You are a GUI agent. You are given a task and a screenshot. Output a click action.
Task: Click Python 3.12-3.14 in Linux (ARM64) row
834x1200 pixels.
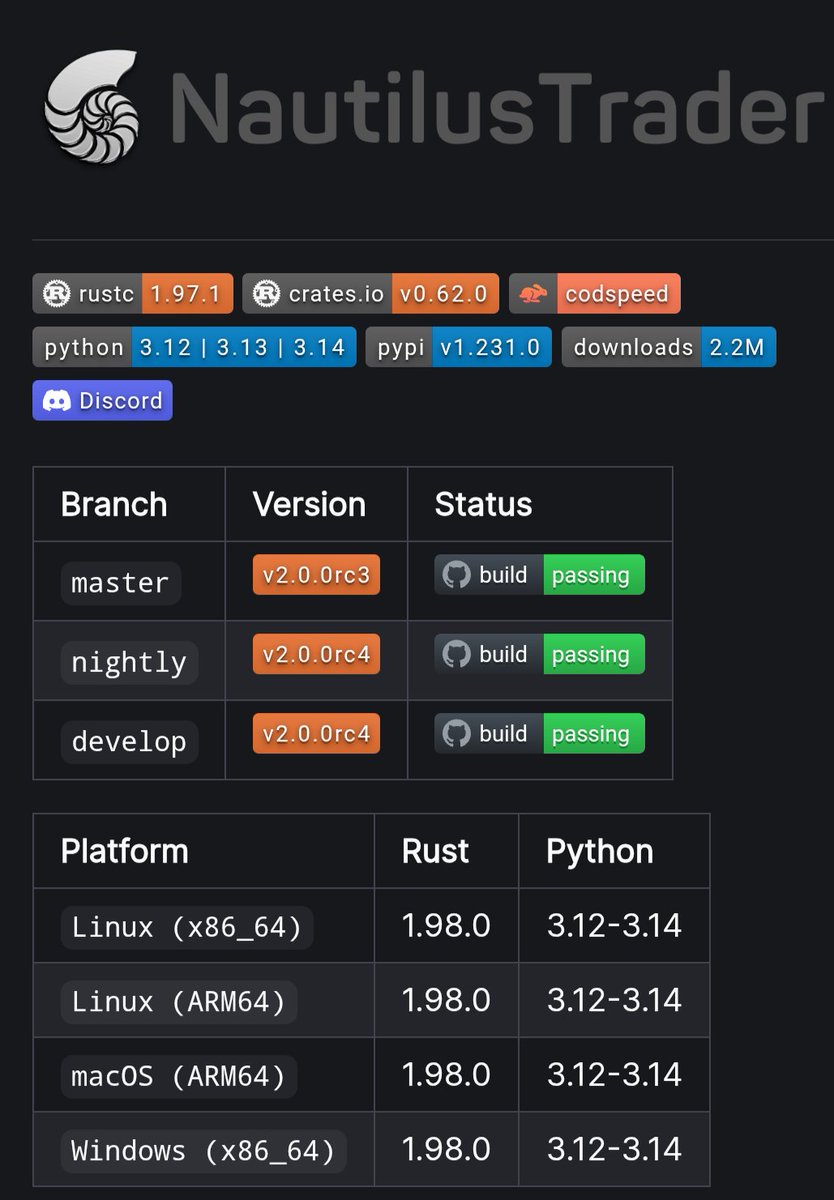pos(614,1000)
